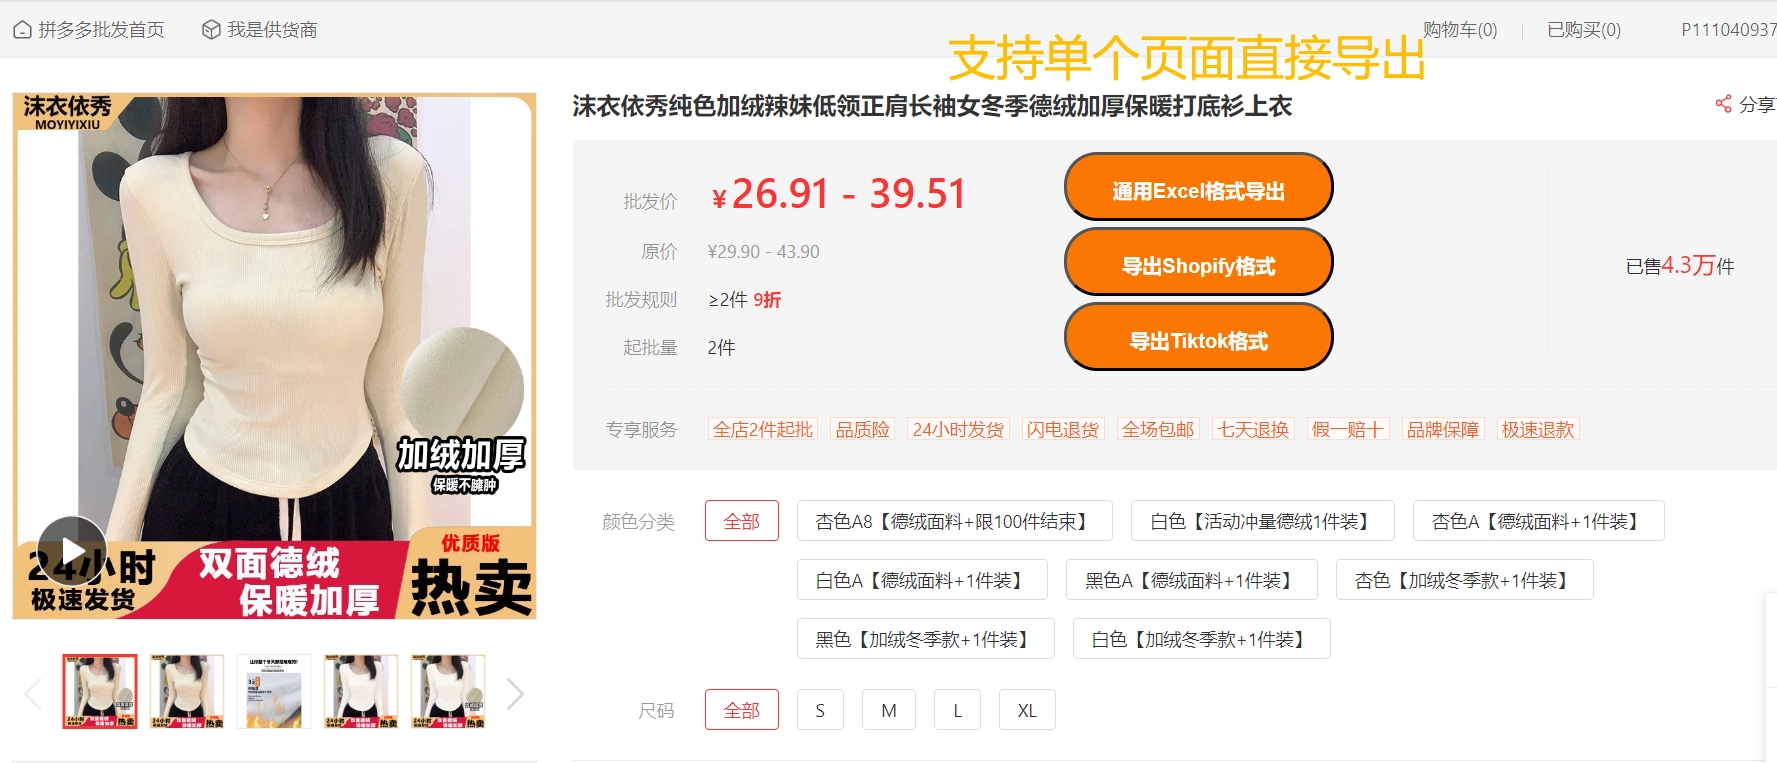Select 全部 under 尺码
This screenshot has width=1777, height=763.
click(x=742, y=710)
